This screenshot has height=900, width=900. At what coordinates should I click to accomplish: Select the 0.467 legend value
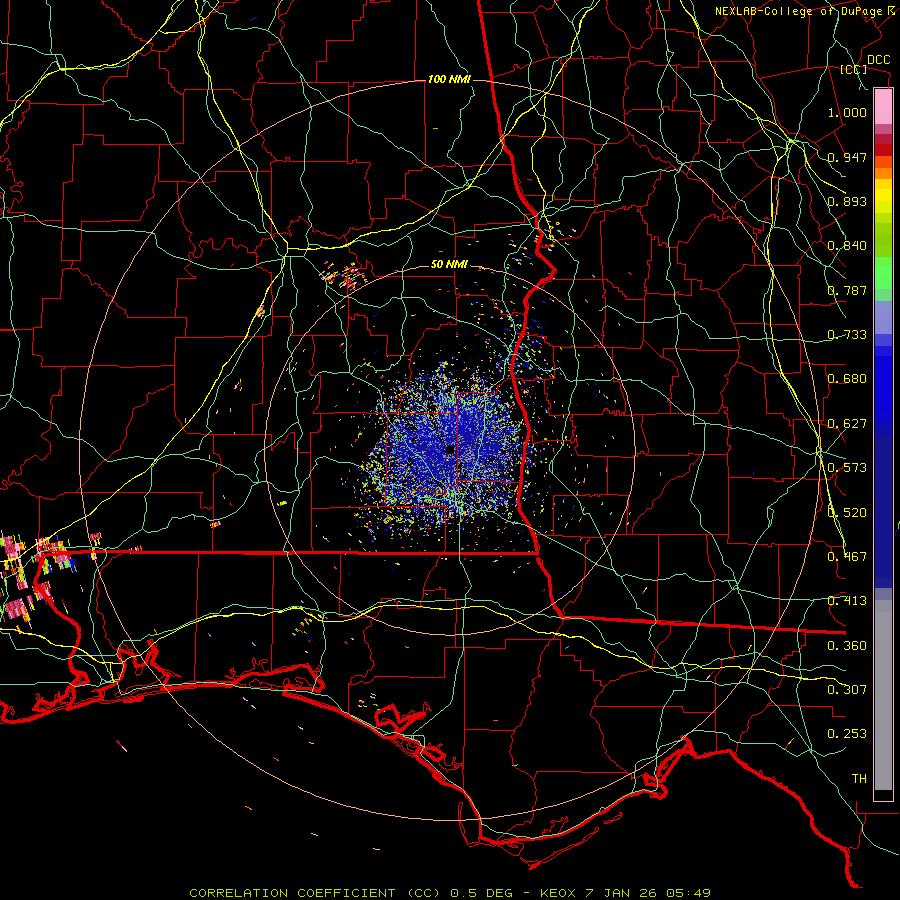(x=847, y=557)
